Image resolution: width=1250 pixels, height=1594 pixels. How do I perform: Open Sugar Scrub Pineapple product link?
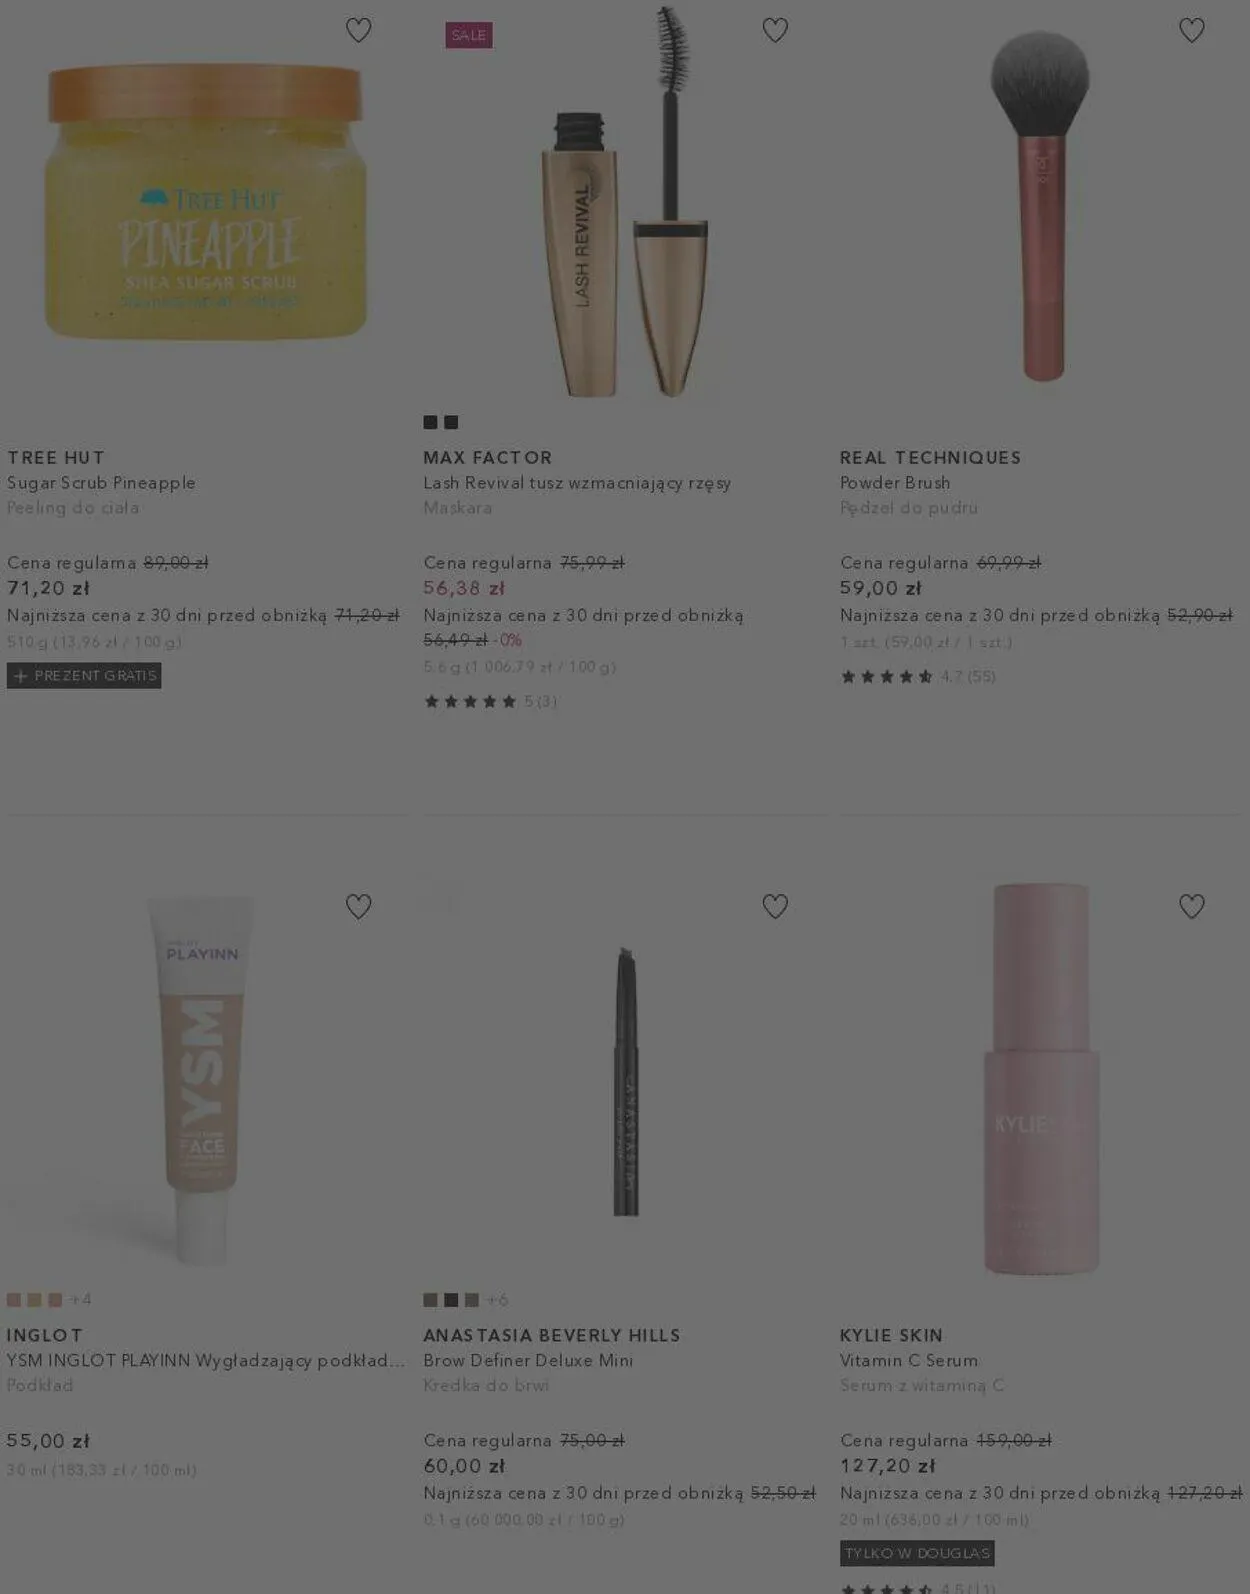101,483
